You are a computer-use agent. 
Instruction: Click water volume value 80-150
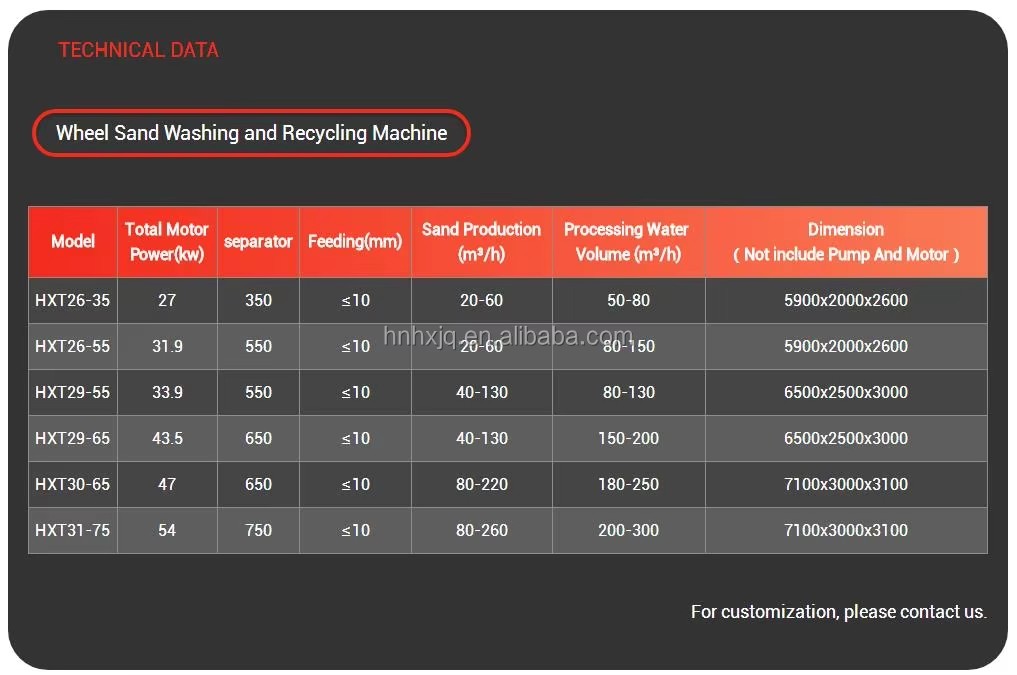628,346
